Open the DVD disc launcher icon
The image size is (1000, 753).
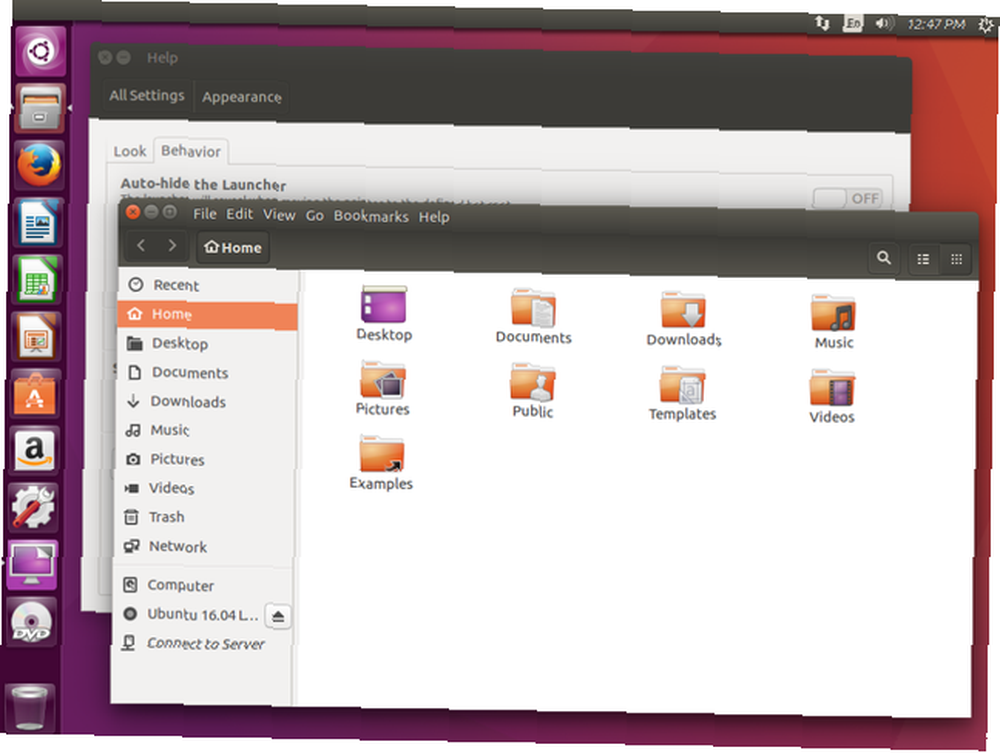pos(31,622)
